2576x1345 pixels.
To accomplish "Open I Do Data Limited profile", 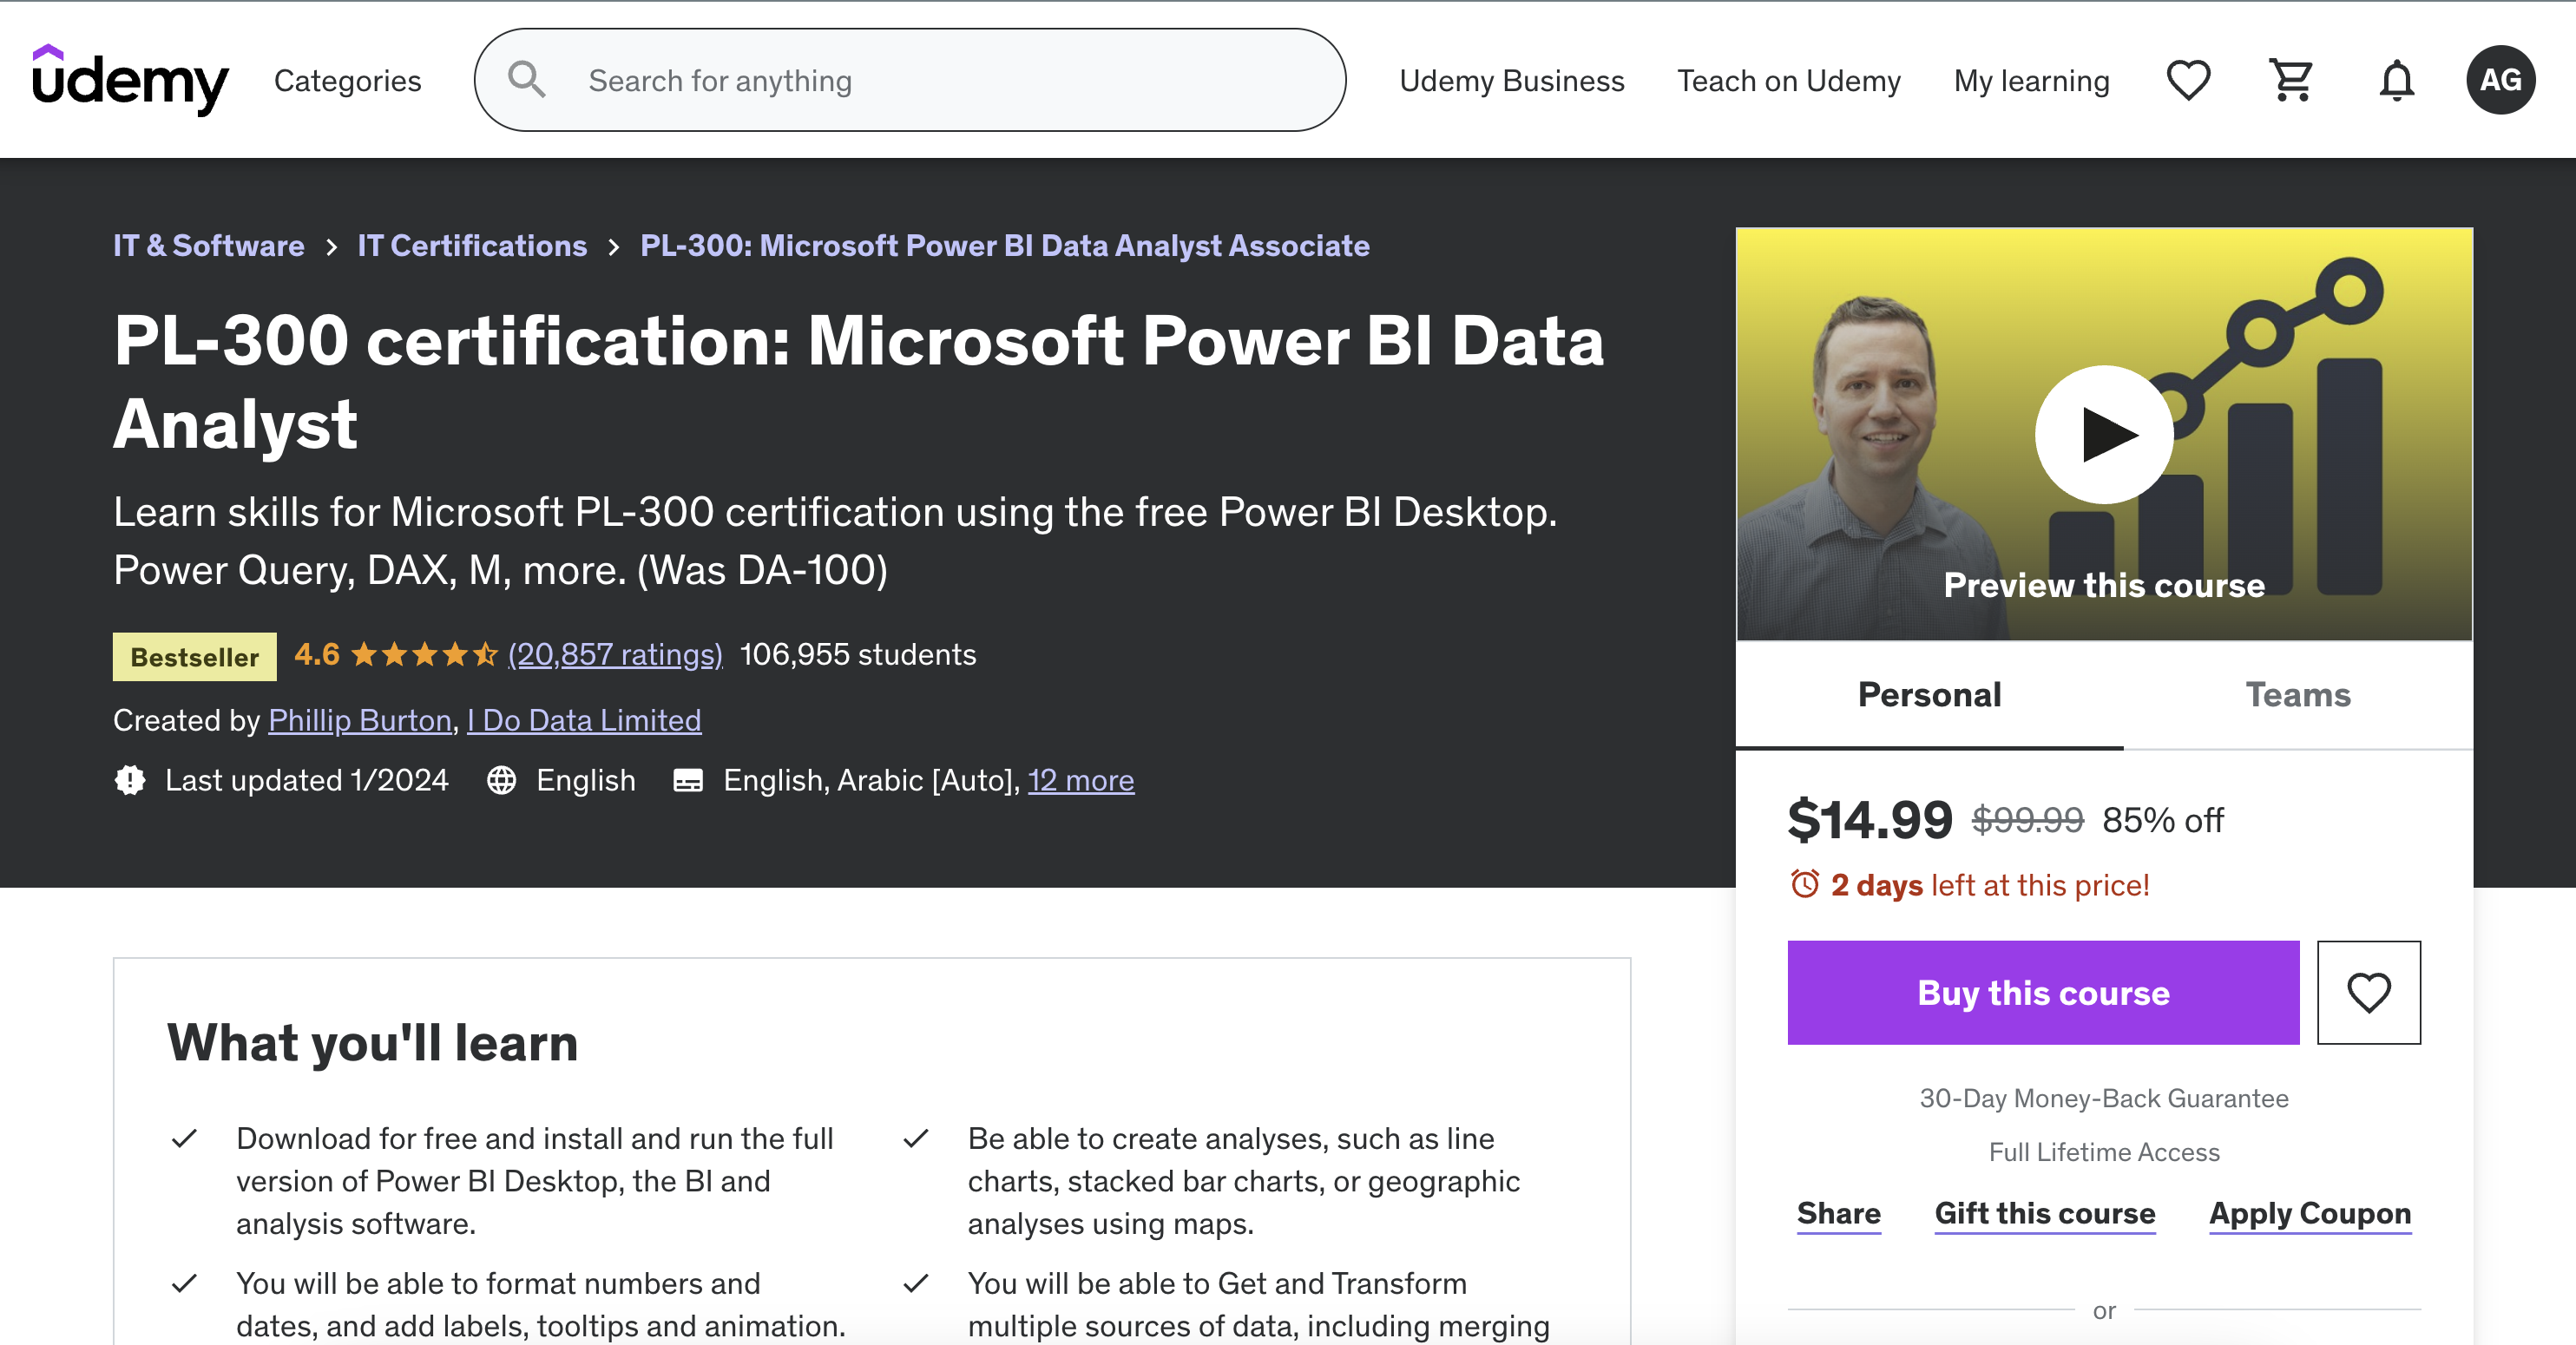I will 584,720.
